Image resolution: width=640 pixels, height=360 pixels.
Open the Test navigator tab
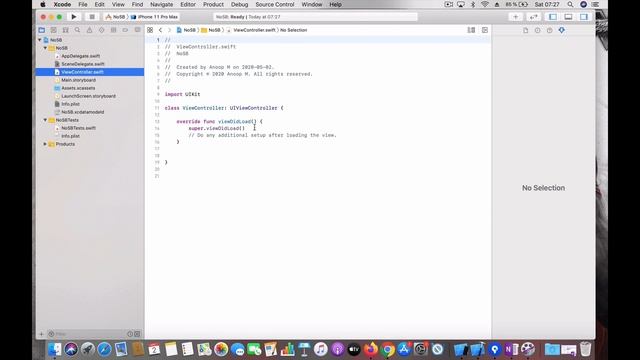click(x=102, y=30)
